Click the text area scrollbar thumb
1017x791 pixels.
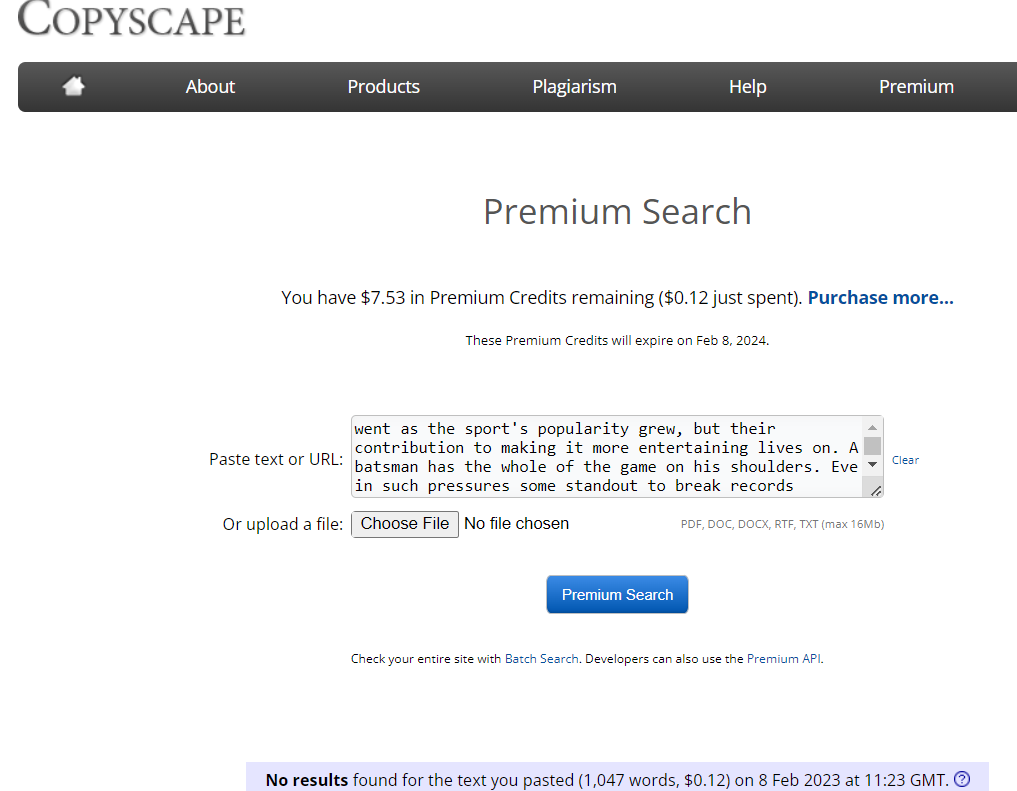coord(872,446)
